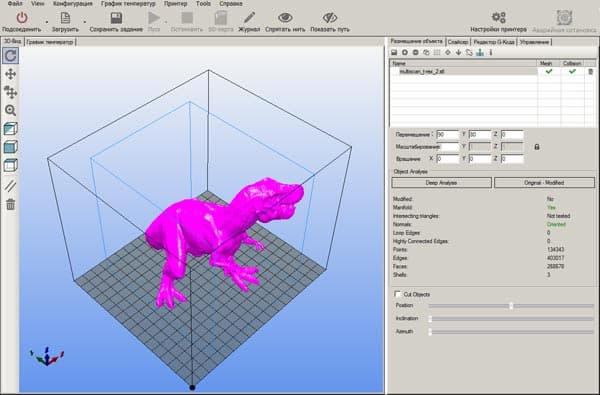600x395 pixels.
Task: Click the pink T-rex model in viewport
Action: pos(207,230)
